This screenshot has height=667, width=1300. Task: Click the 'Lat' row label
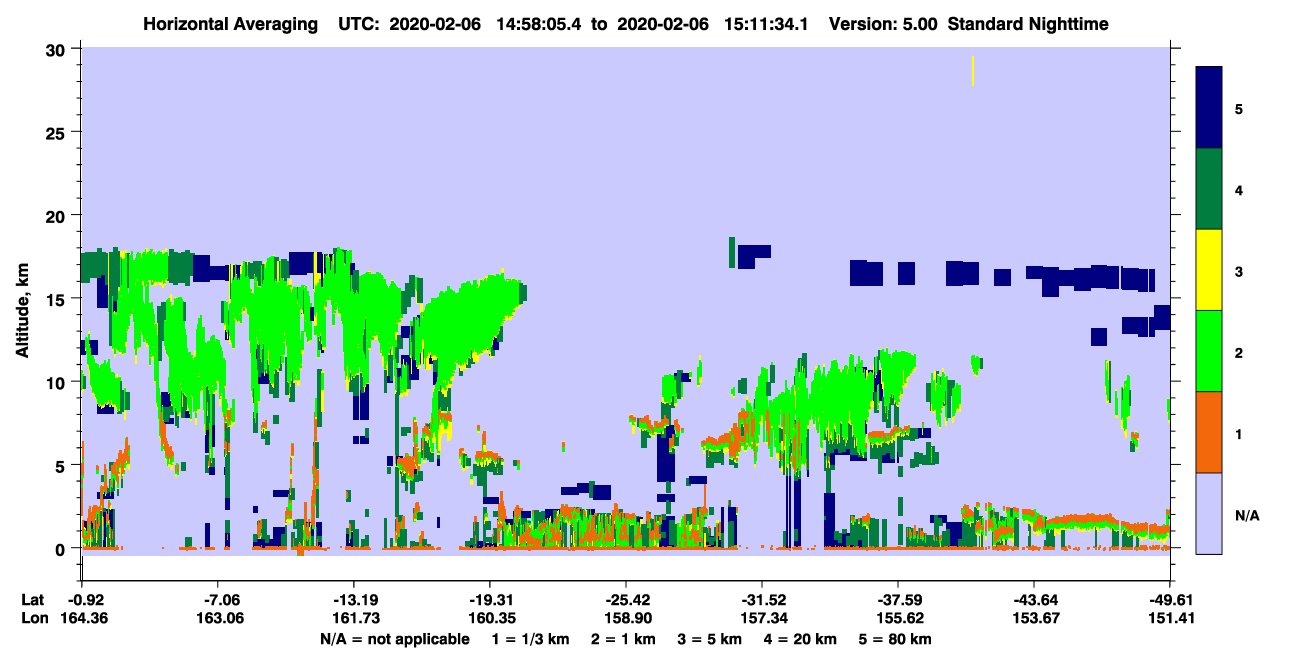[x=33, y=599]
